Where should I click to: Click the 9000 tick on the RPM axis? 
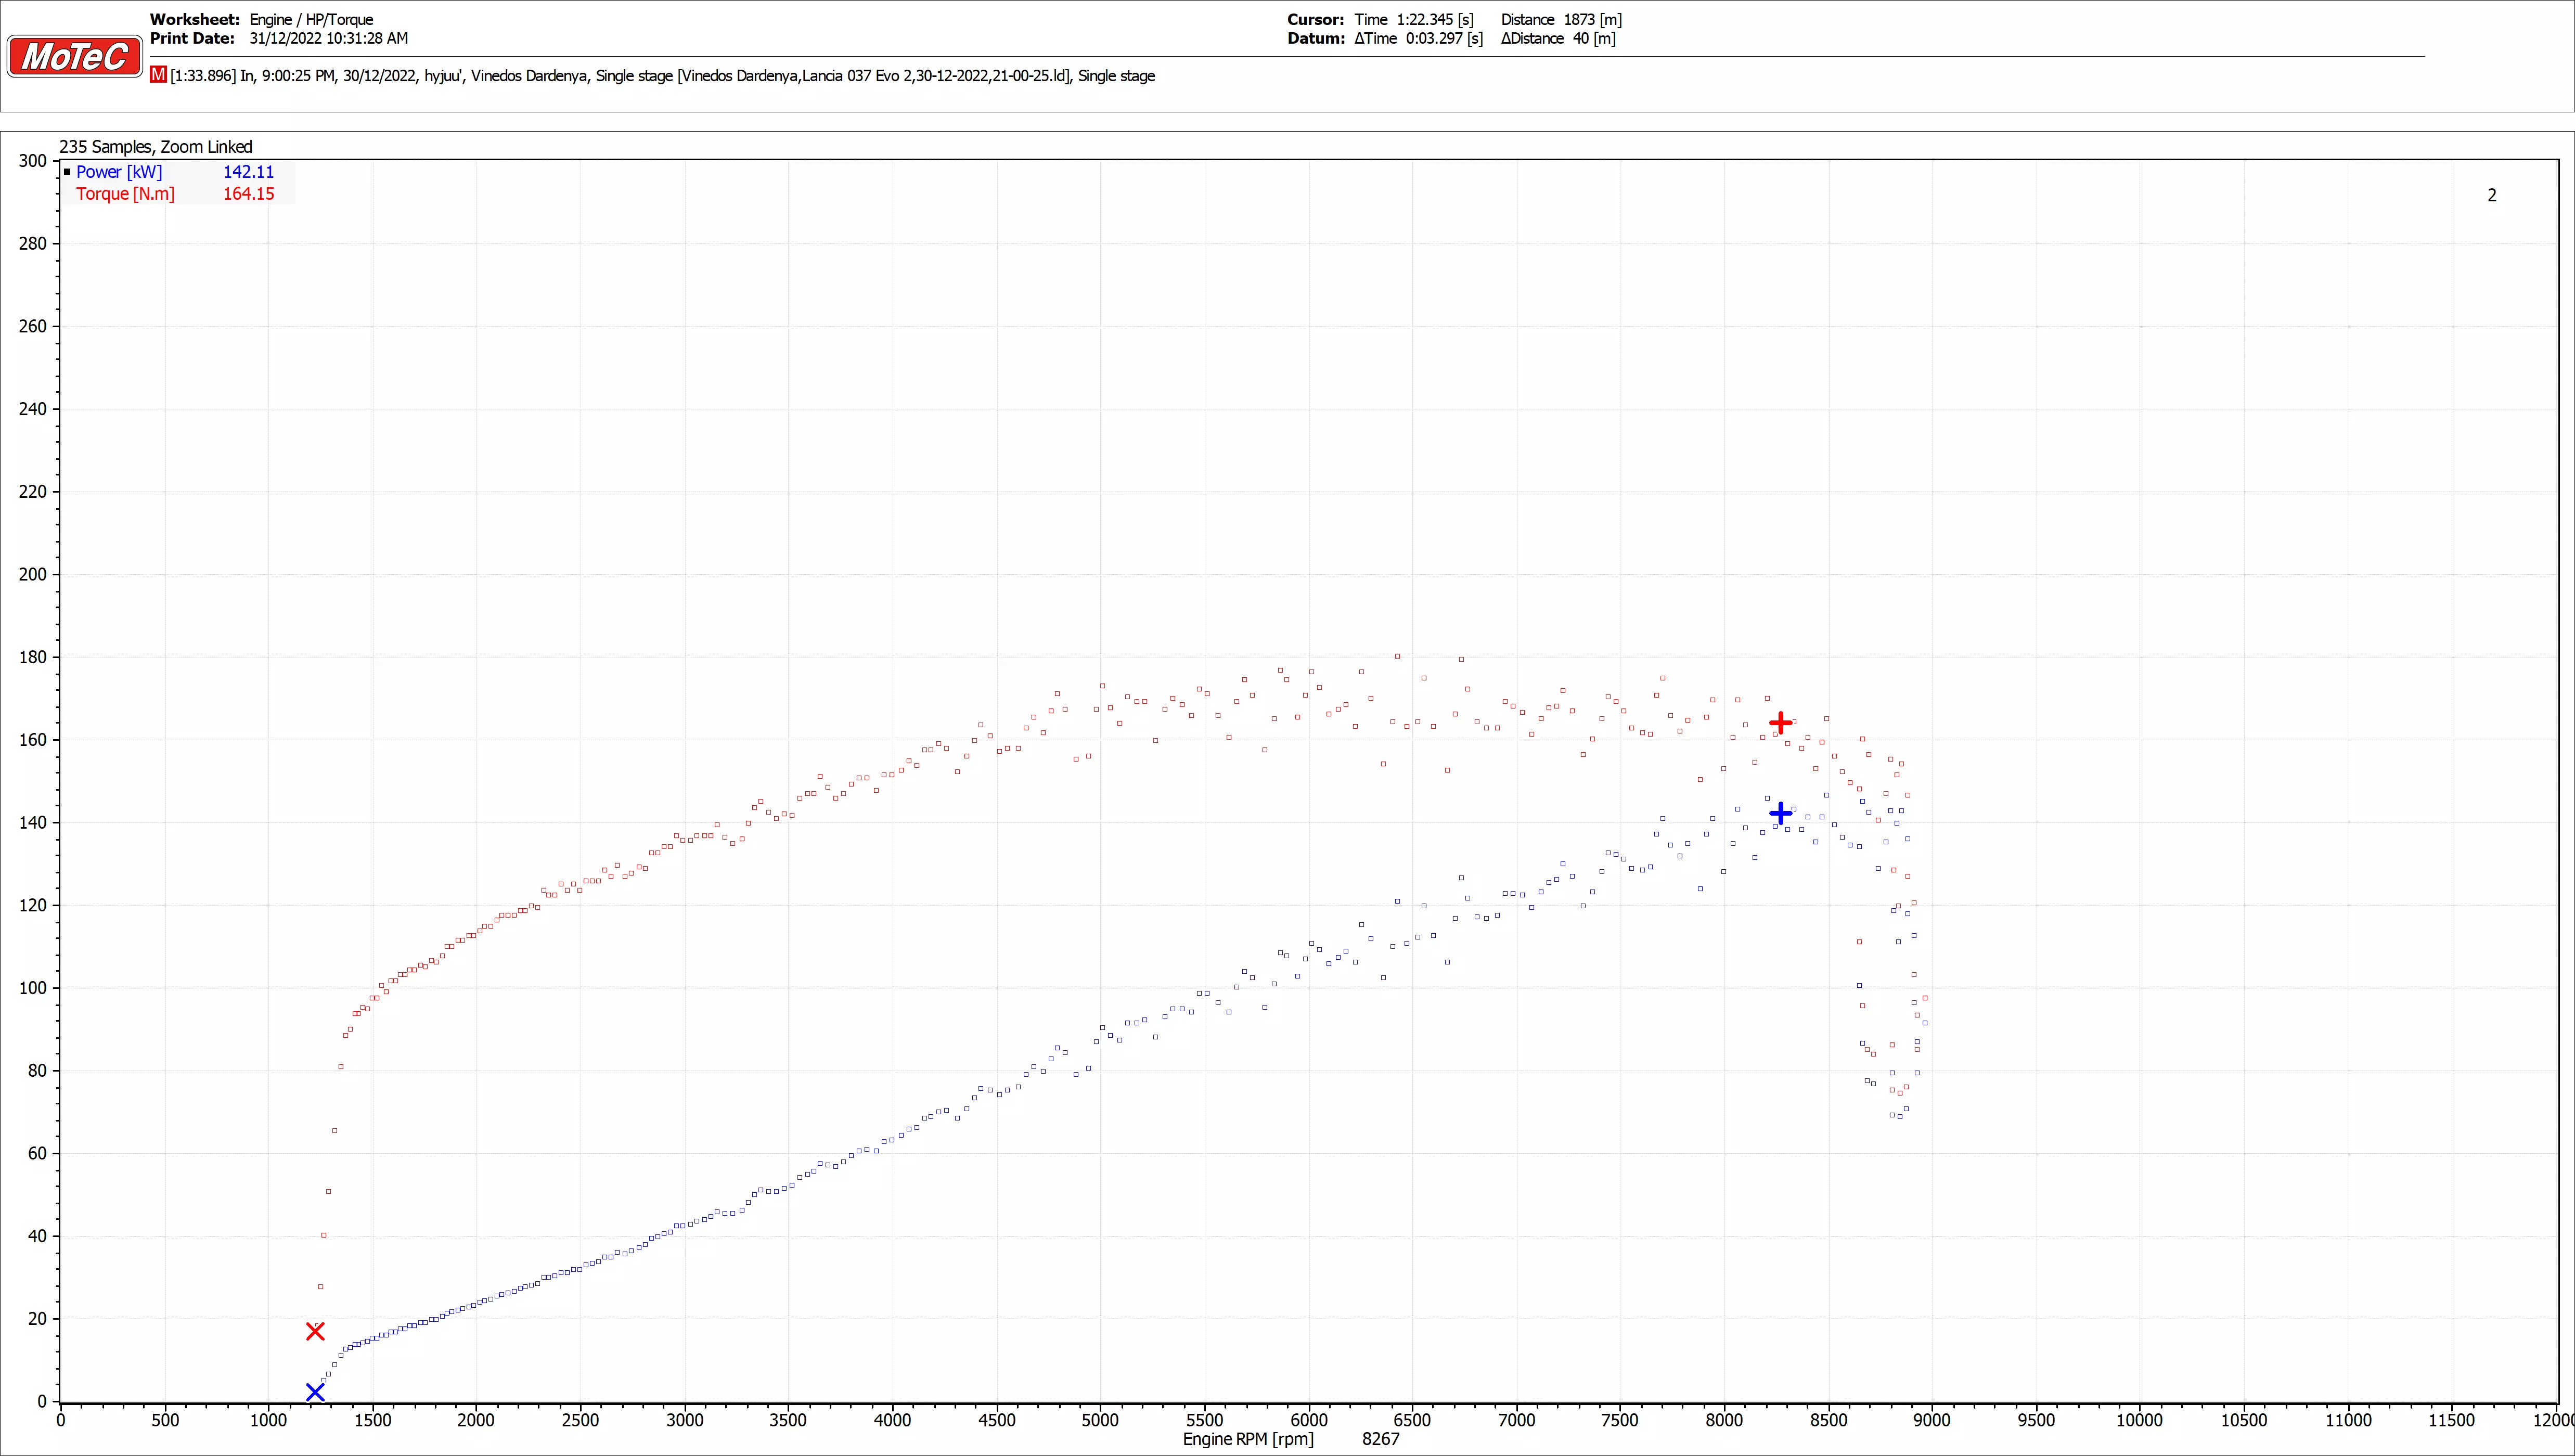coord(1931,1420)
